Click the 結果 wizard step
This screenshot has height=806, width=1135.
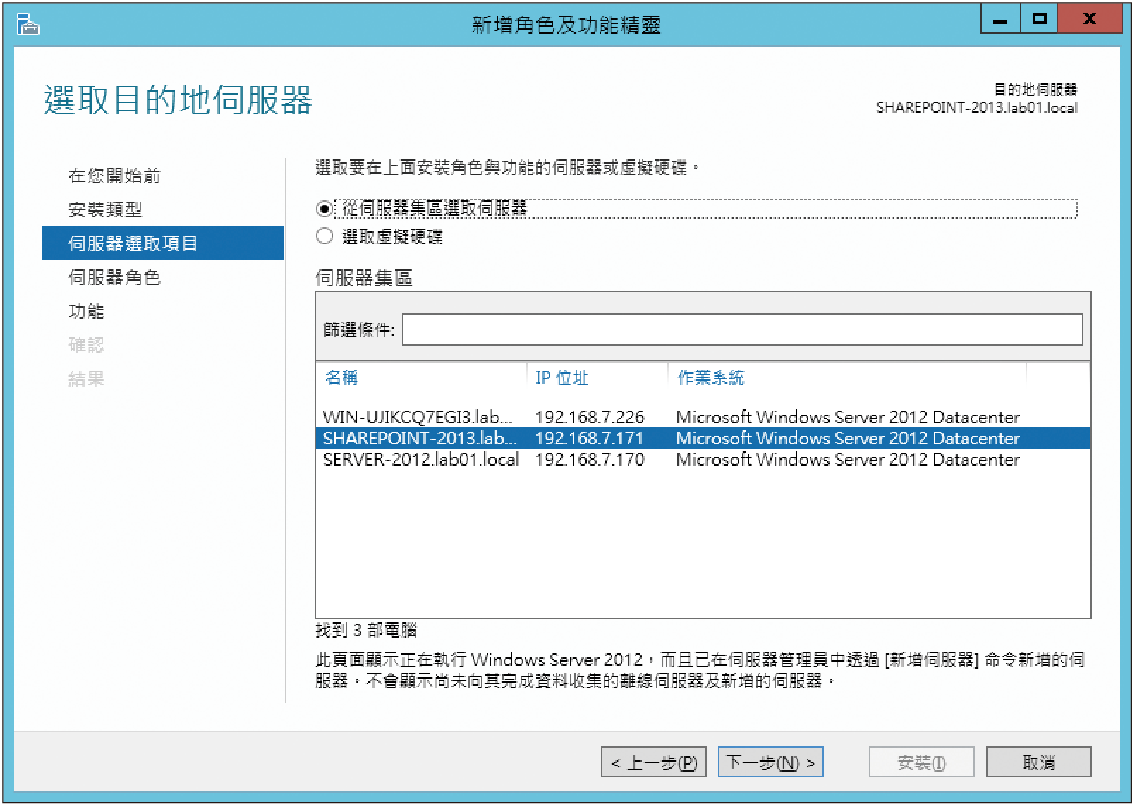coord(86,379)
